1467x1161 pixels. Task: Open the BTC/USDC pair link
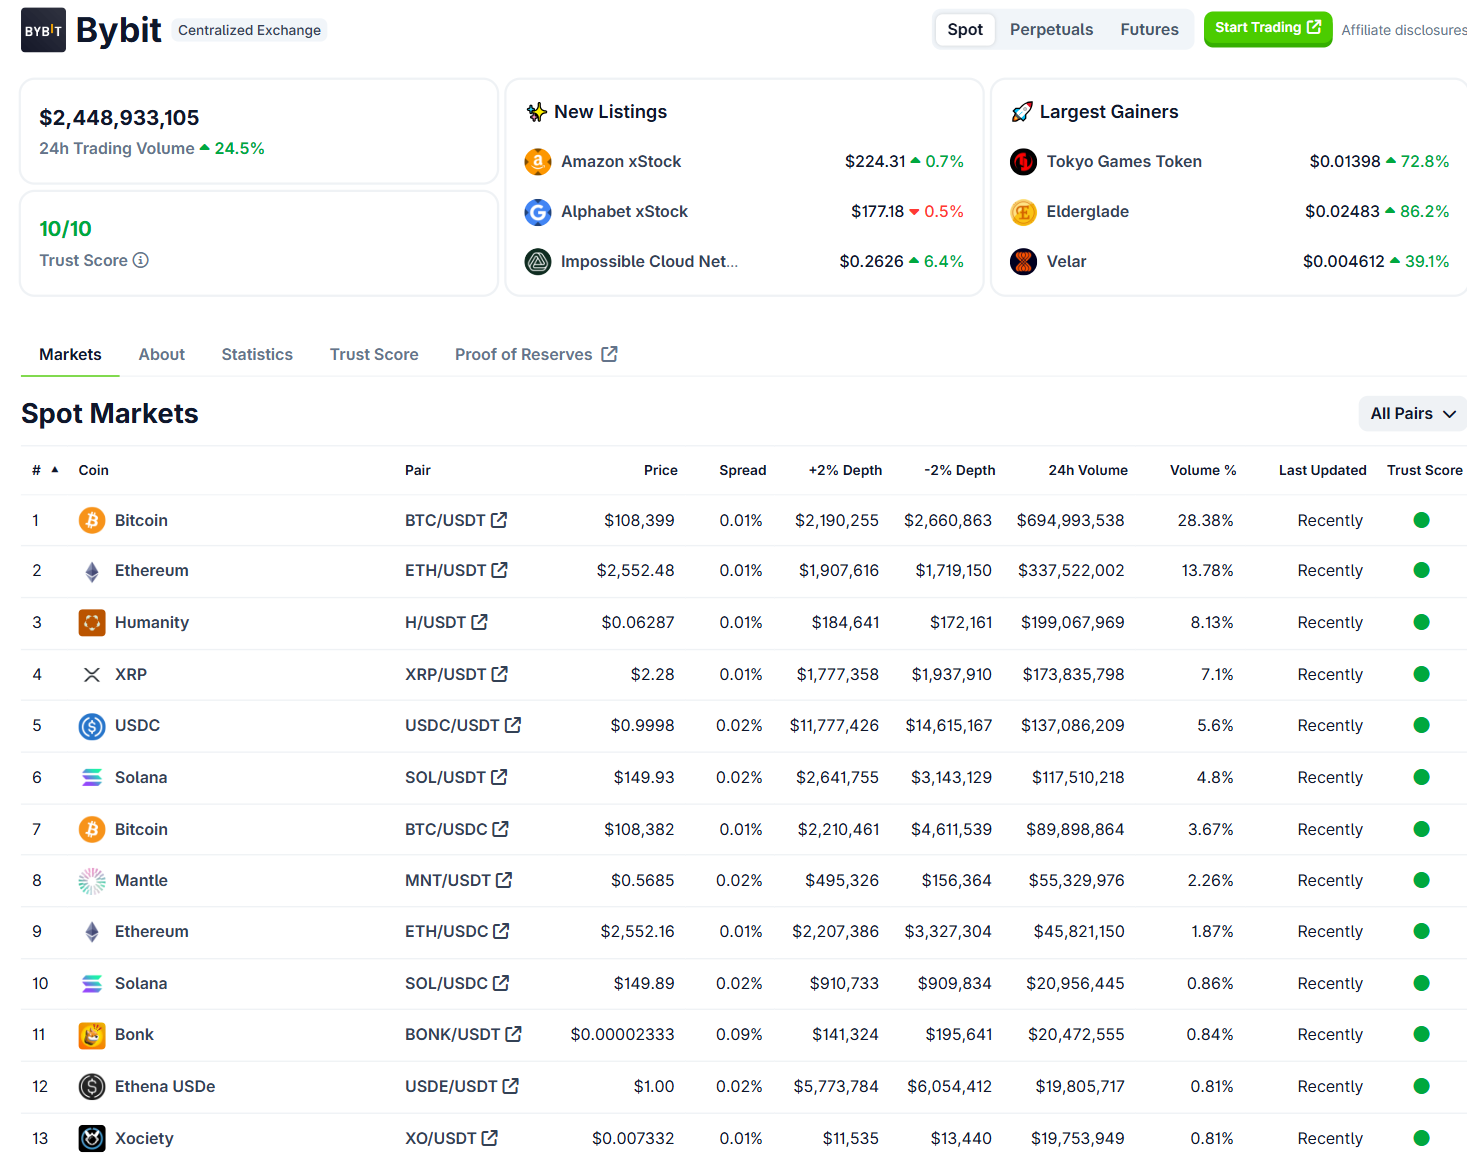tap(457, 829)
